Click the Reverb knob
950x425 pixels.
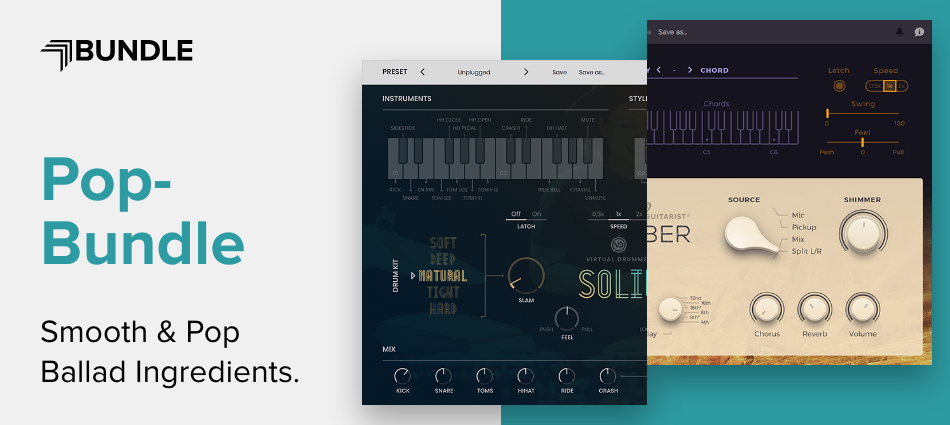[814, 308]
